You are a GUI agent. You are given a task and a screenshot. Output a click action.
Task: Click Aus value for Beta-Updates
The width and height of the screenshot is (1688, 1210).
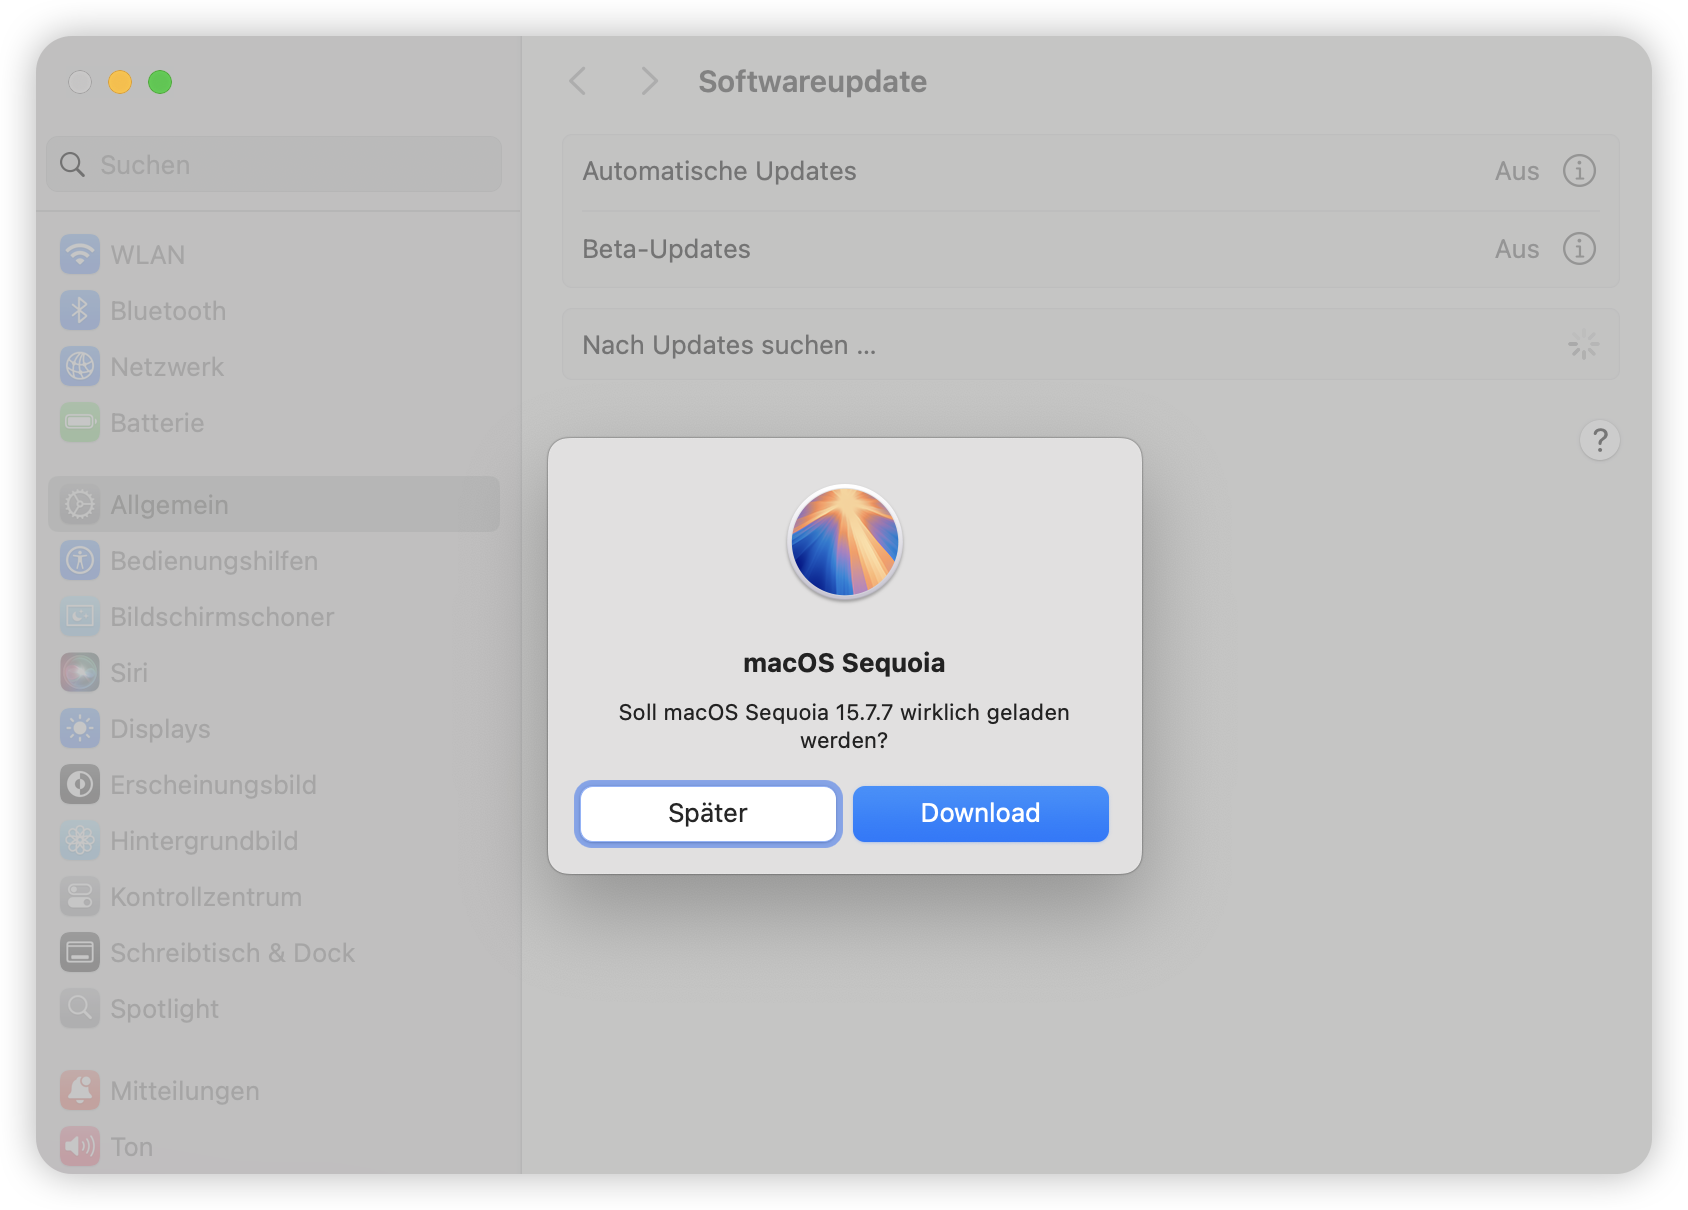[1517, 249]
